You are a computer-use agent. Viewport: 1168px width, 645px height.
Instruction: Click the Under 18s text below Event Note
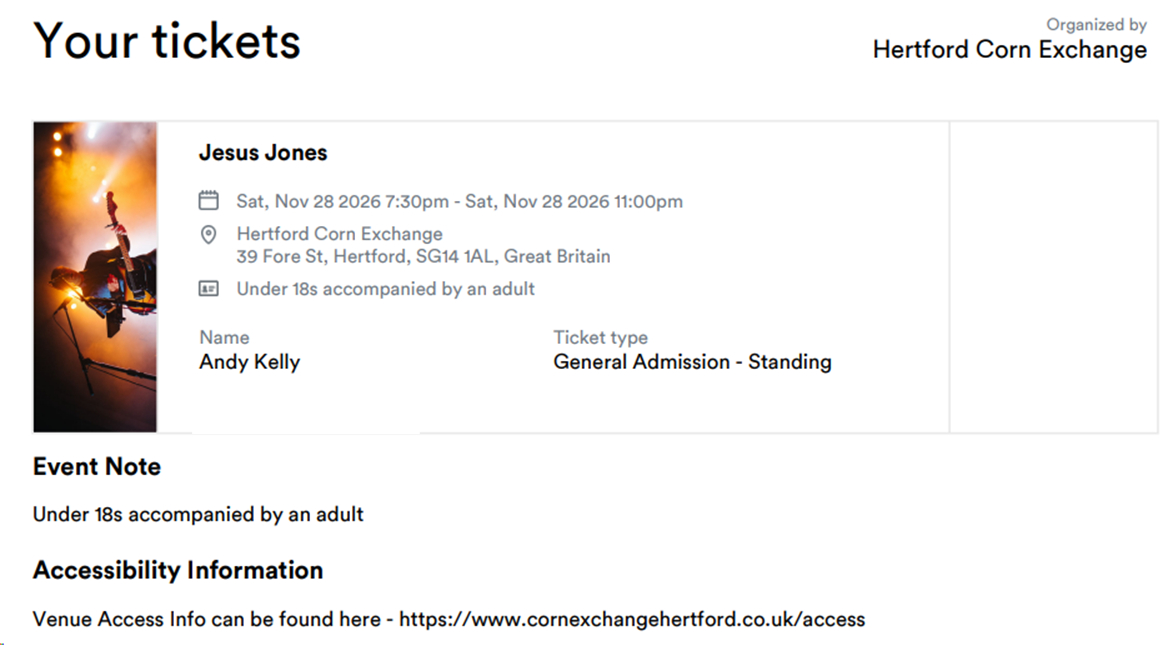198,515
